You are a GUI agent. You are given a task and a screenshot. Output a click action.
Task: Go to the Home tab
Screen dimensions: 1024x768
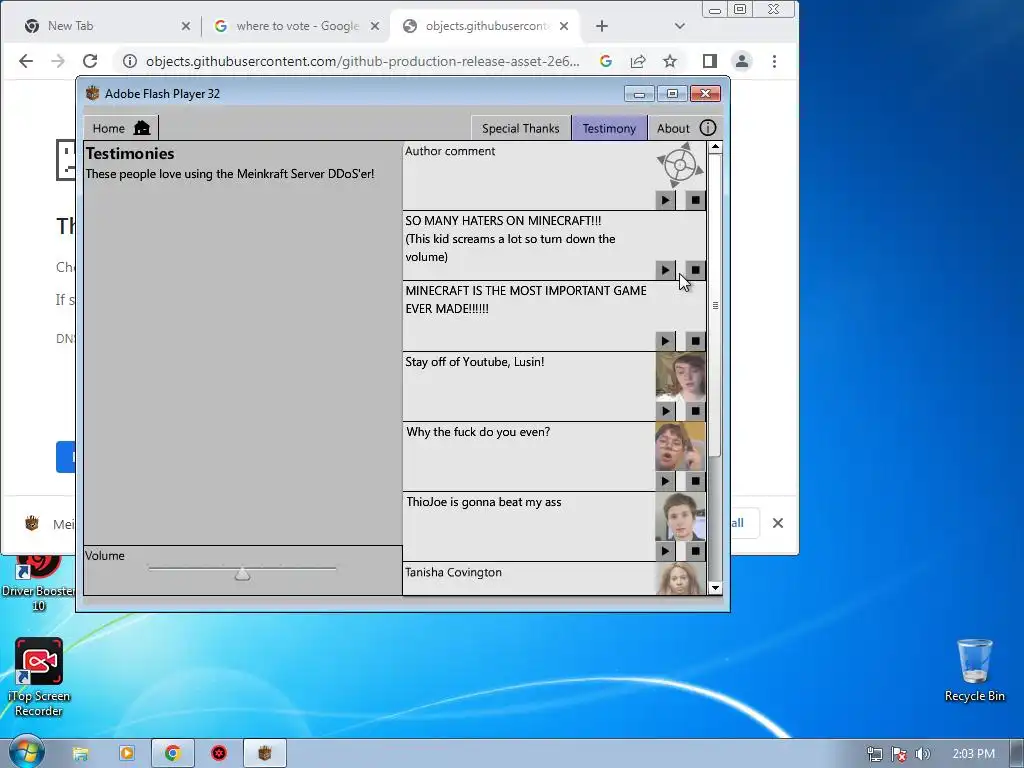pyautogui.click(x=121, y=128)
